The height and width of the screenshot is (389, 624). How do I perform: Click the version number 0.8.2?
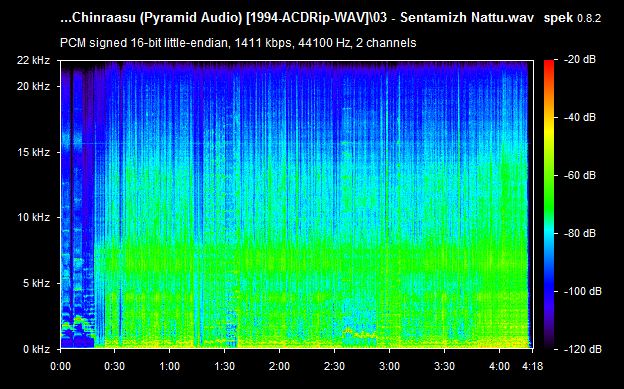pos(589,19)
